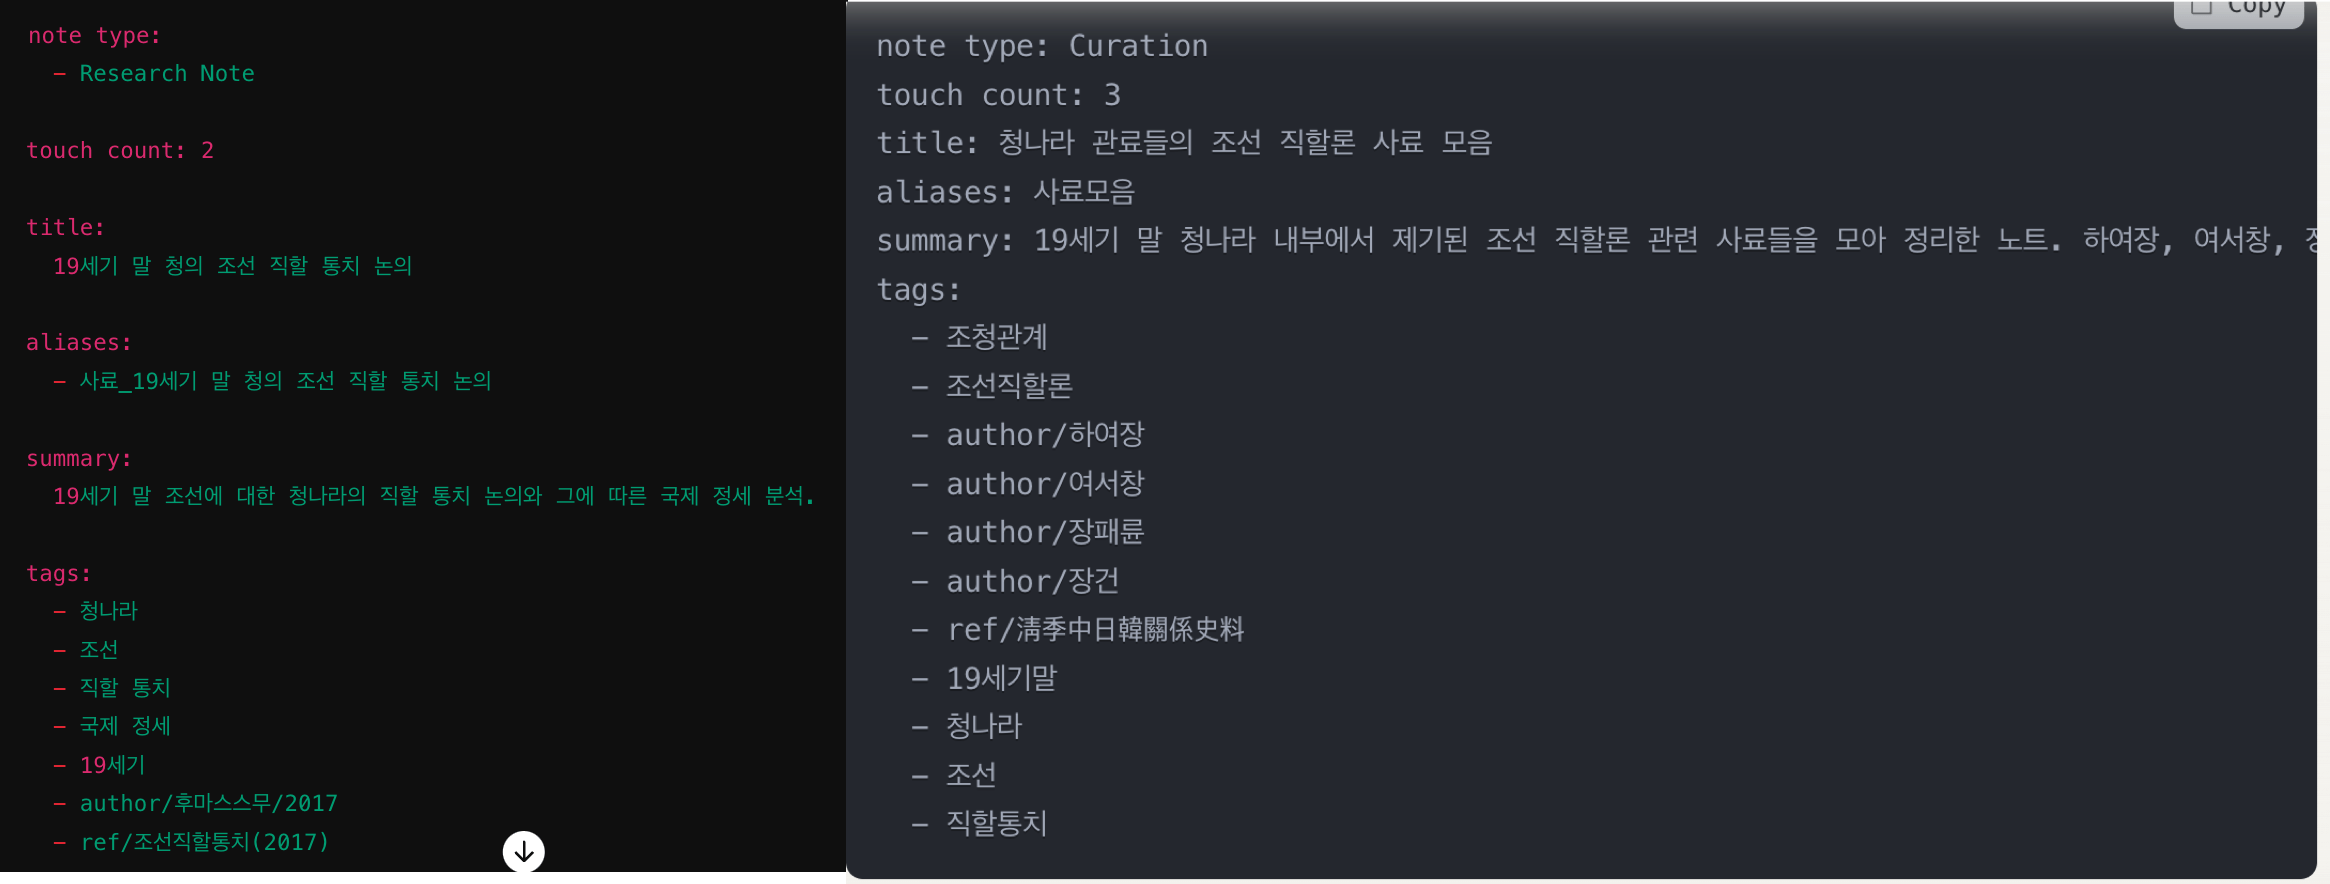Image resolution: width=2330 pixels, height=884 pixels.
Task: Click the title line 청나라 관료들의 조선 직할론
Action: tap(1184, 143)
